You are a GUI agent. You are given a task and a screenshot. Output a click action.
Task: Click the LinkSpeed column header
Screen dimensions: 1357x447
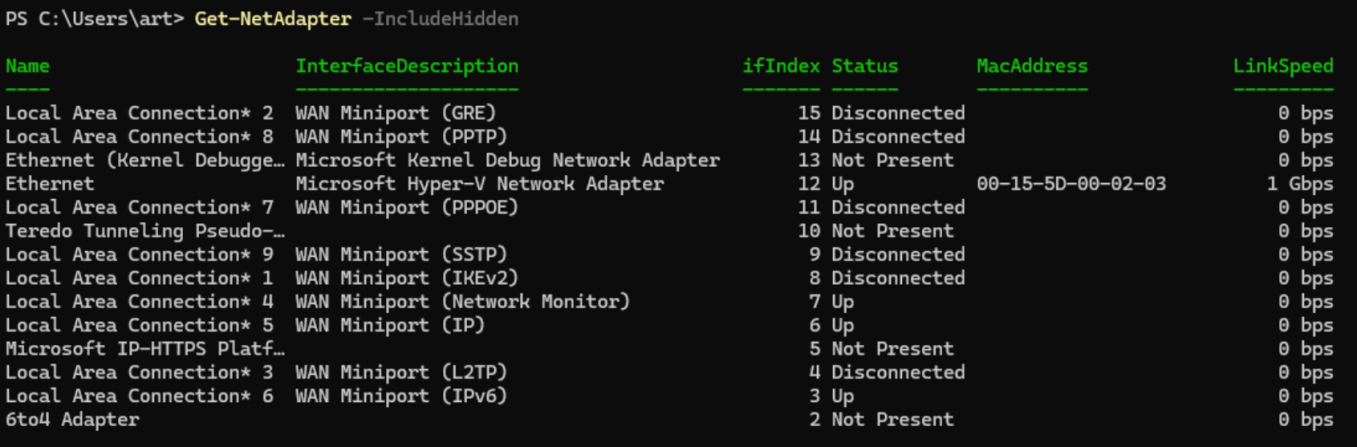[1283, 66]
